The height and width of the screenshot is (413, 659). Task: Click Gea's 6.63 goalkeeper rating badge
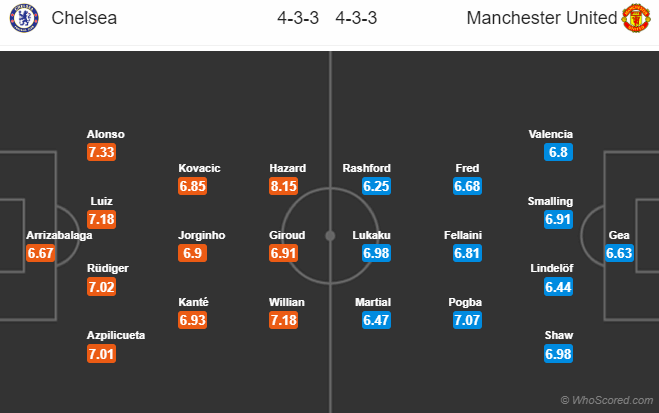(619, 253)
